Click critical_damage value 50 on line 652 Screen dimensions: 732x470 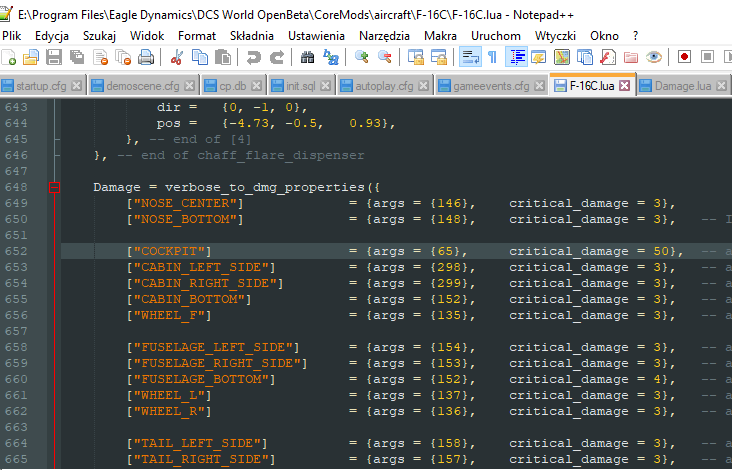[x=662, y=251]
